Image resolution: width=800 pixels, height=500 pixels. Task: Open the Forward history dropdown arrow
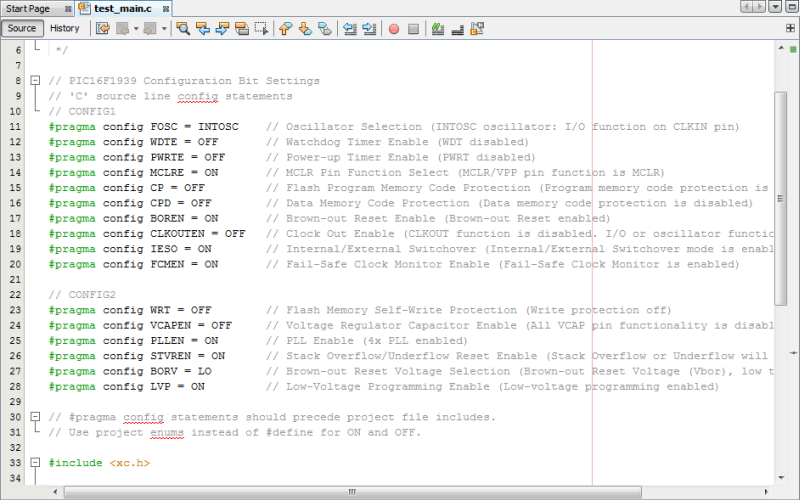click(x=164, y=29)
